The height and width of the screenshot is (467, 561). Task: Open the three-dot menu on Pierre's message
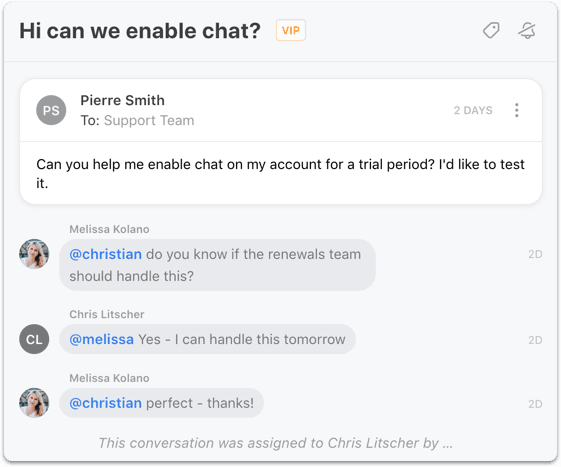517,110
